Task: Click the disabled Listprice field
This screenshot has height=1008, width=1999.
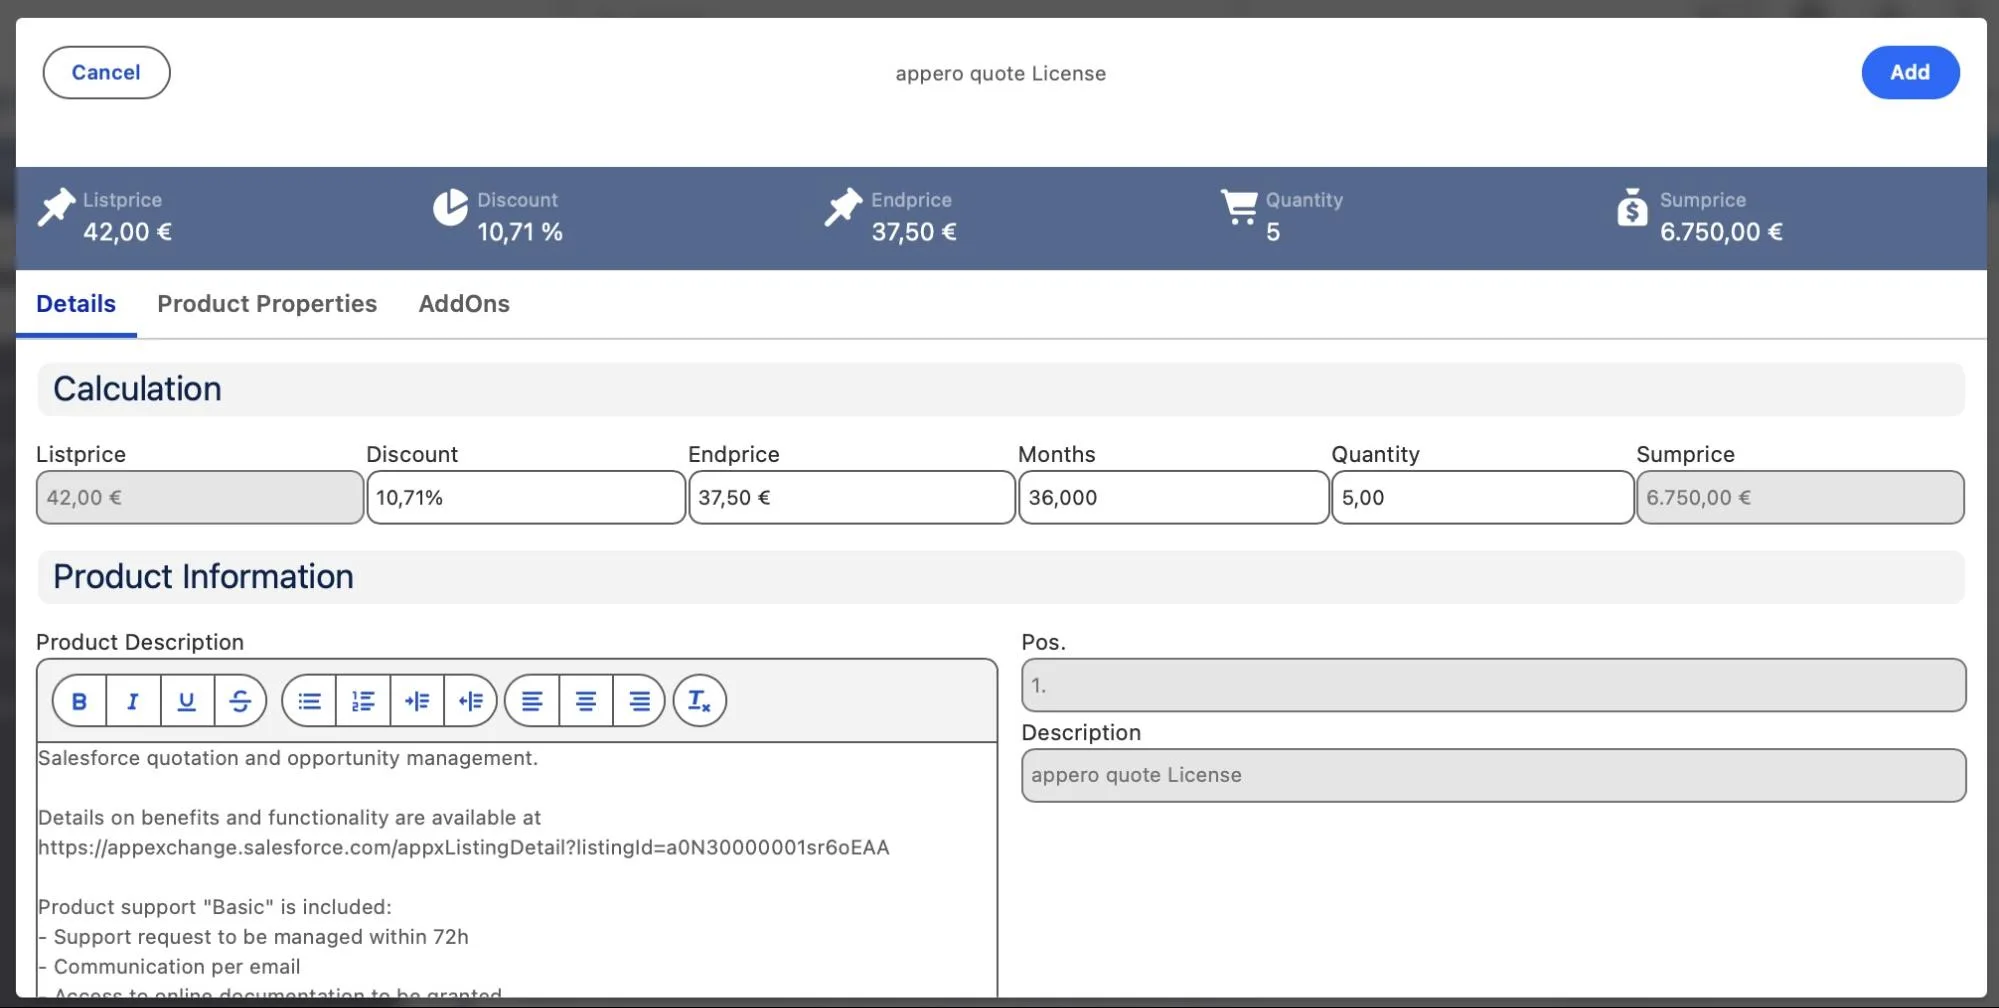Action: (x=200, y=498)
